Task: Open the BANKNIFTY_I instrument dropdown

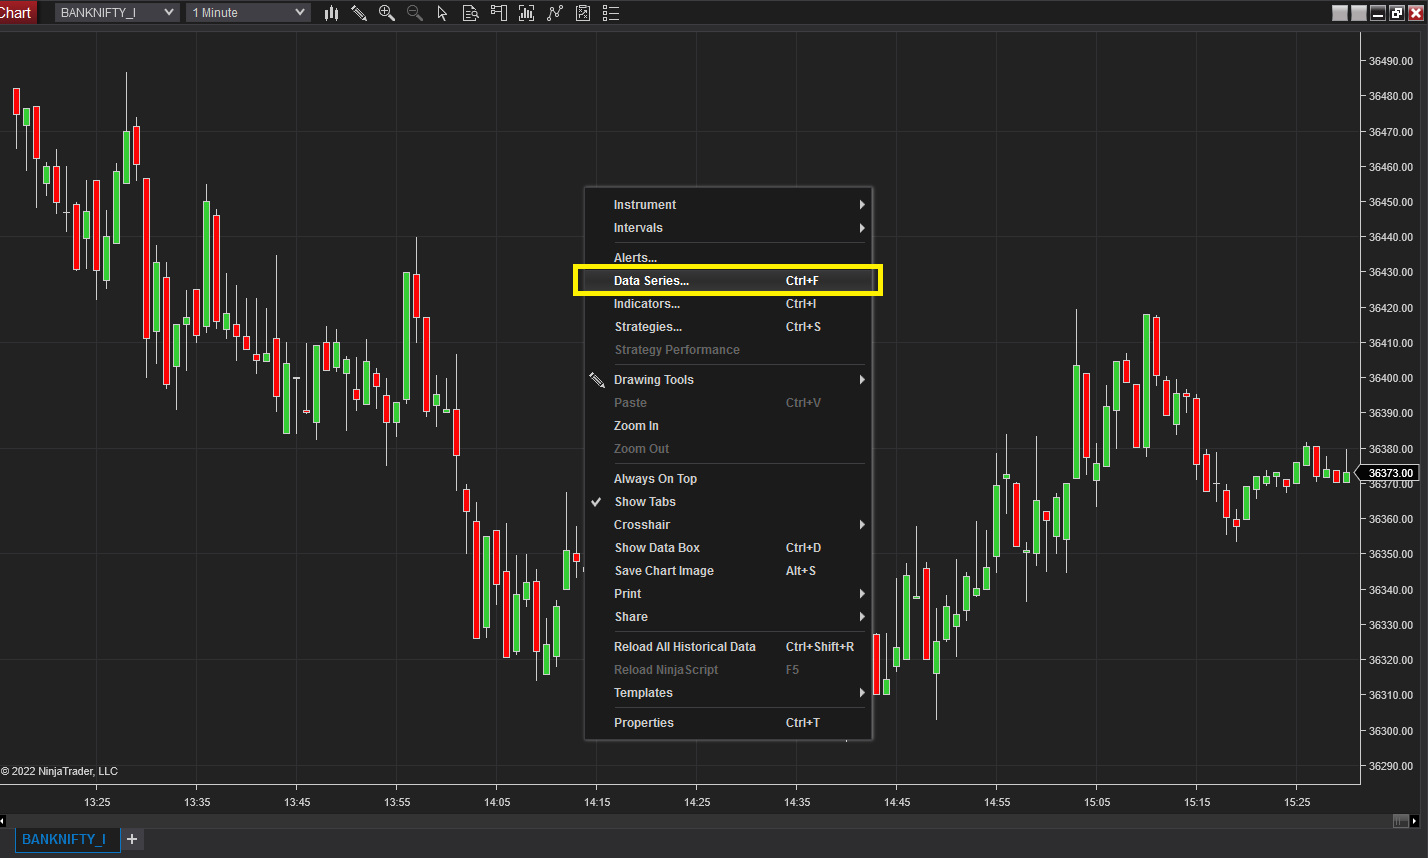Action: (117, 13)
